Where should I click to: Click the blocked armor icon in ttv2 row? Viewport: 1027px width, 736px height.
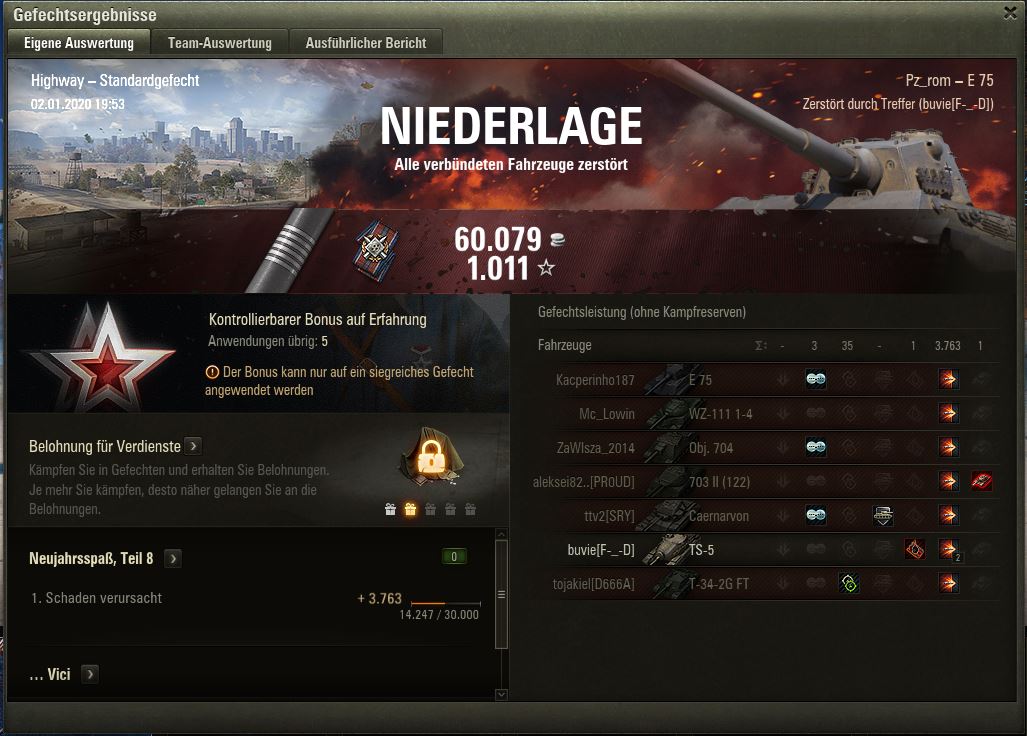(883, 515)
